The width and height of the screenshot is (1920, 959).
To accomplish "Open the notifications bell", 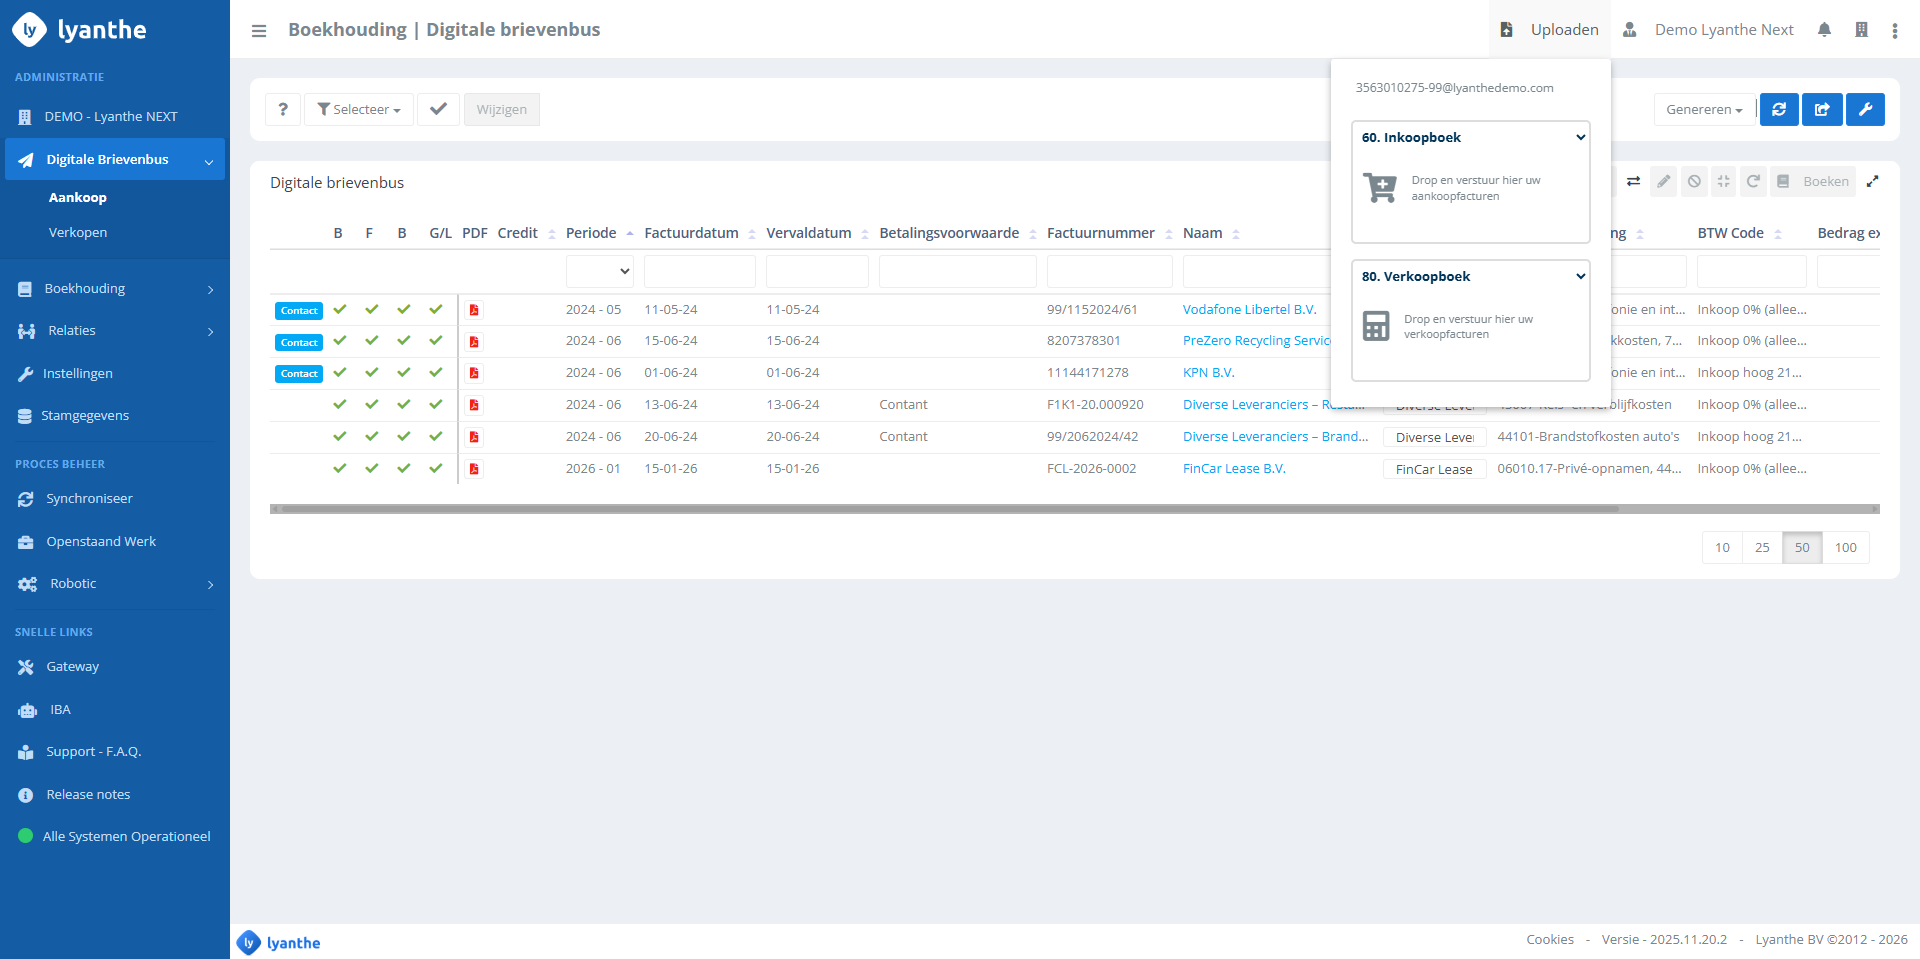I will coord(1824,30).
